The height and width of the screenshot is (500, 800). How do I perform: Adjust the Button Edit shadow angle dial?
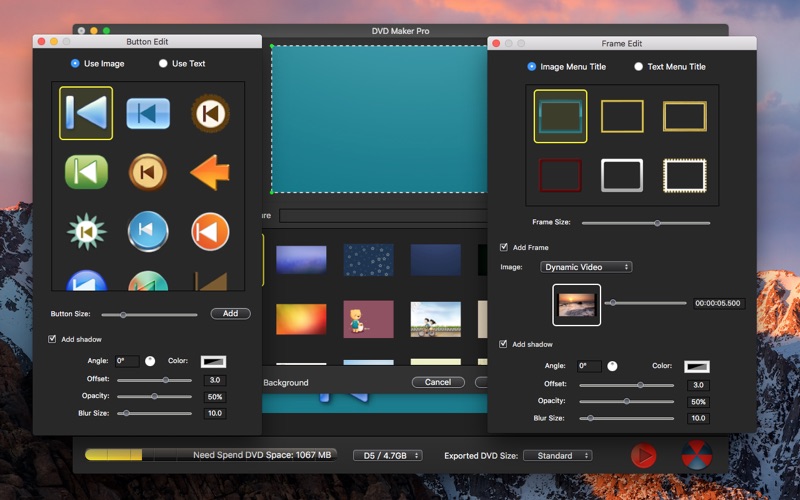(x=150, y=361)
